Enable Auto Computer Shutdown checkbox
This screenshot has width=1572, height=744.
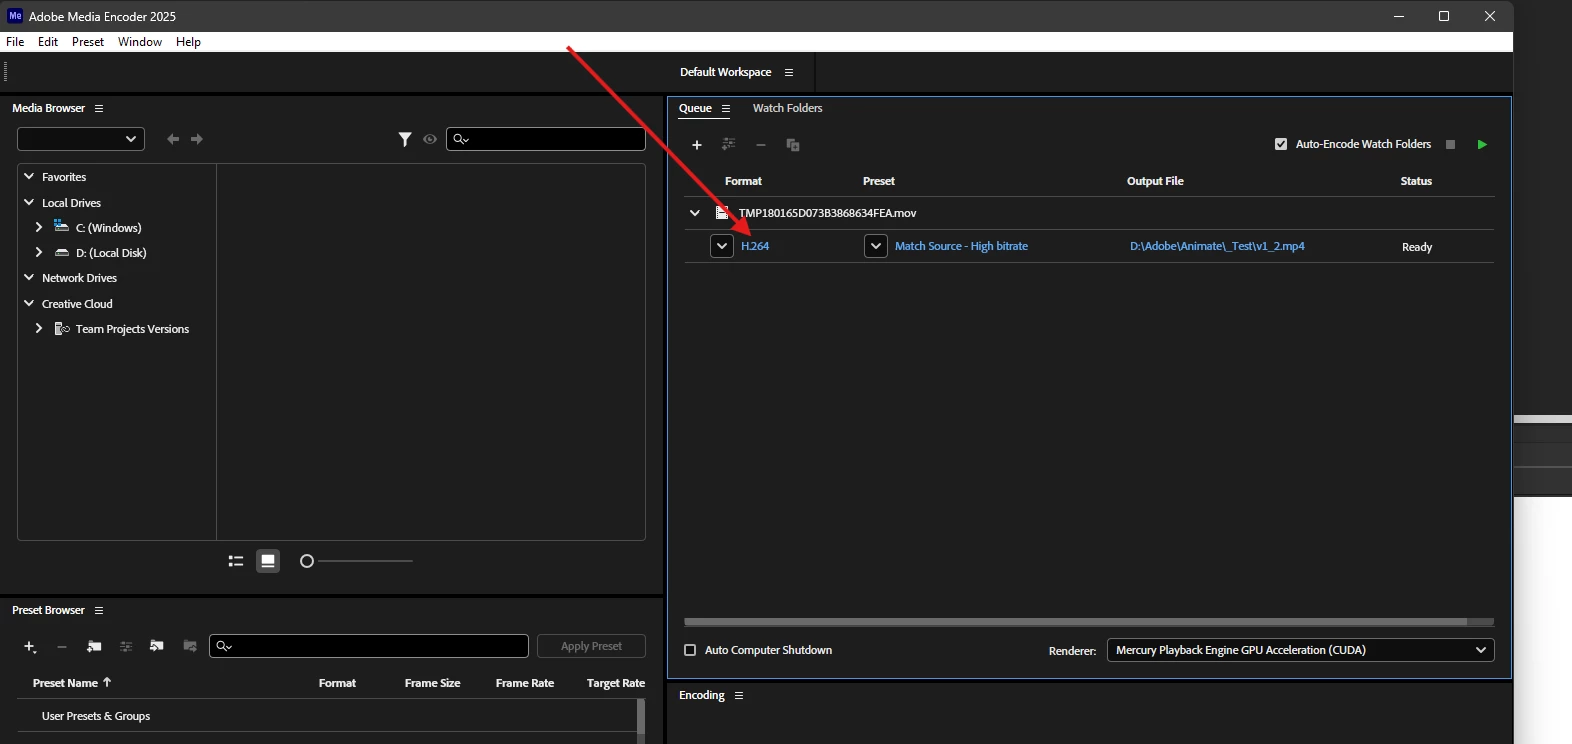click(690, 650)
